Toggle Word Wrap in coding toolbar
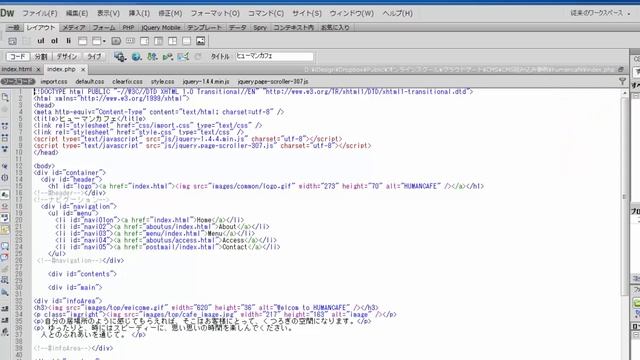 coord(5,218)
